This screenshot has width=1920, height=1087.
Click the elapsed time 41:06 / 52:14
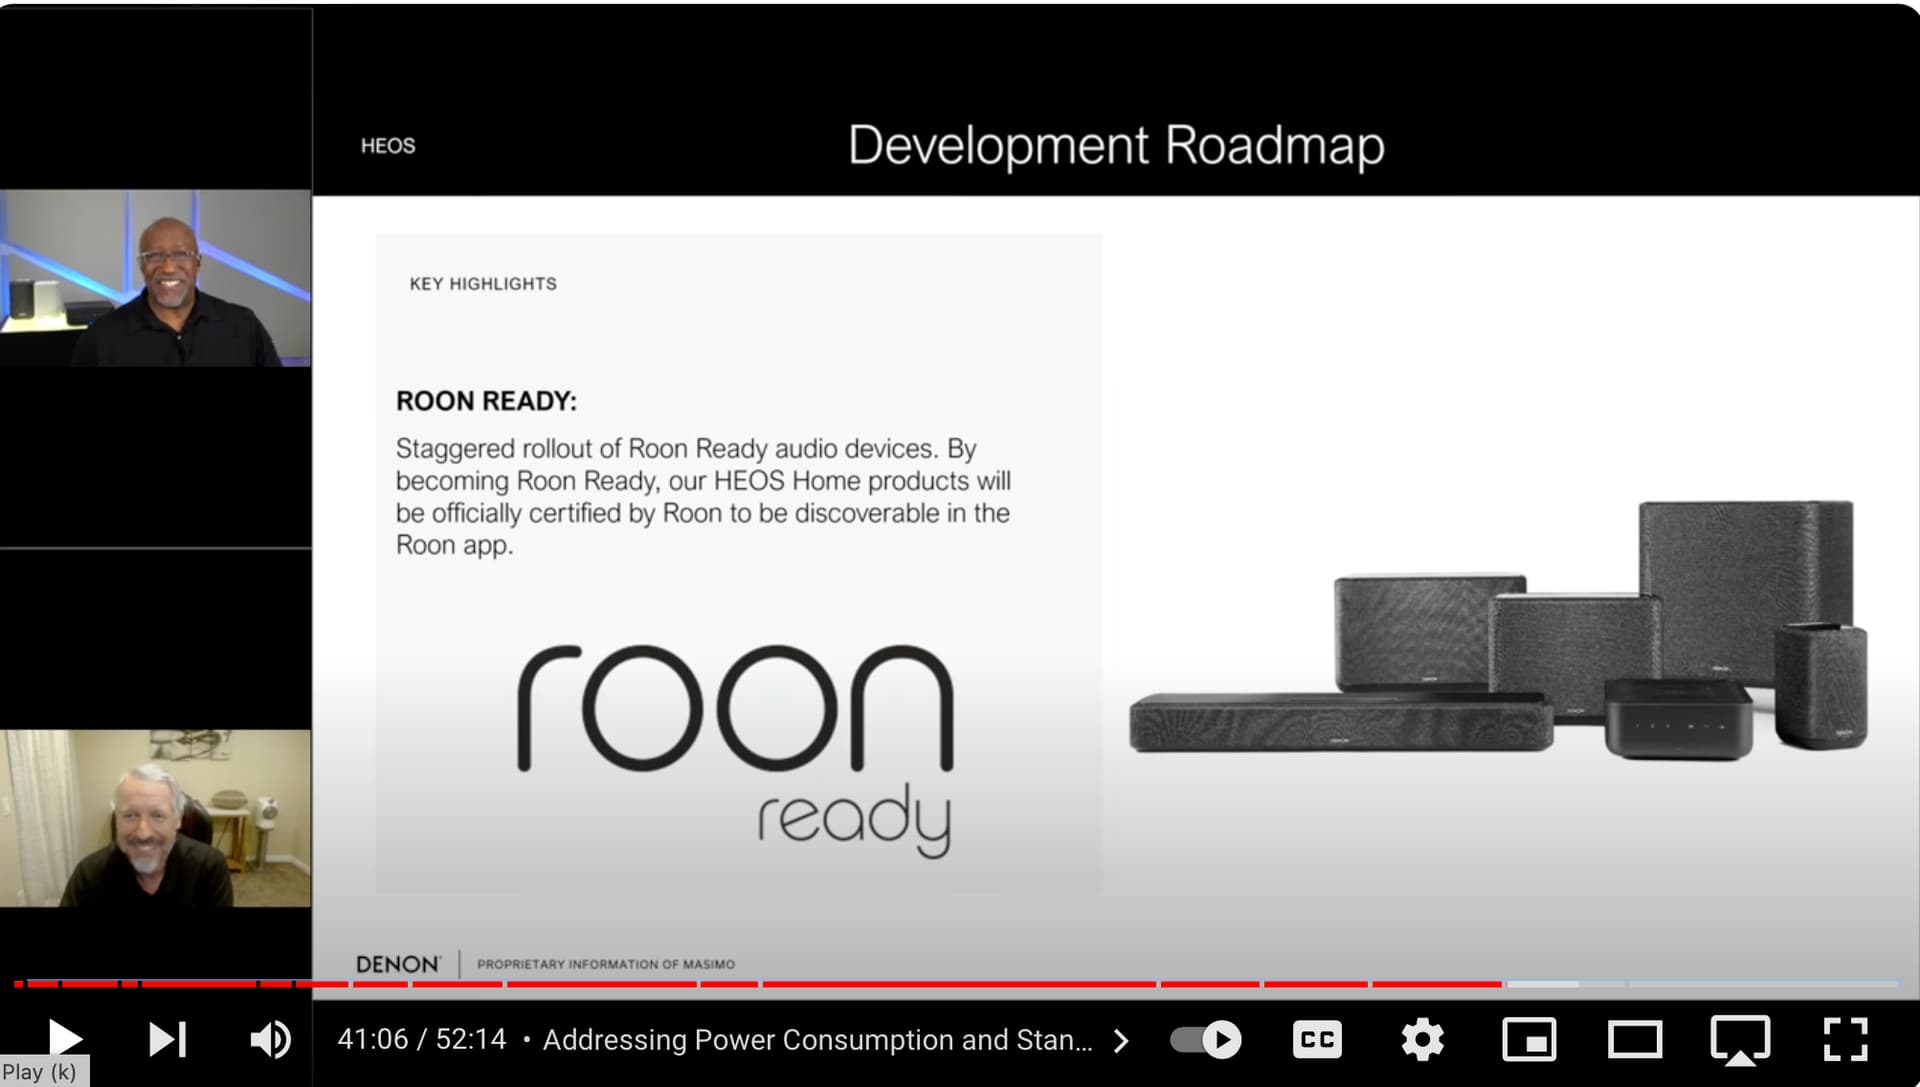point(421,1039)
